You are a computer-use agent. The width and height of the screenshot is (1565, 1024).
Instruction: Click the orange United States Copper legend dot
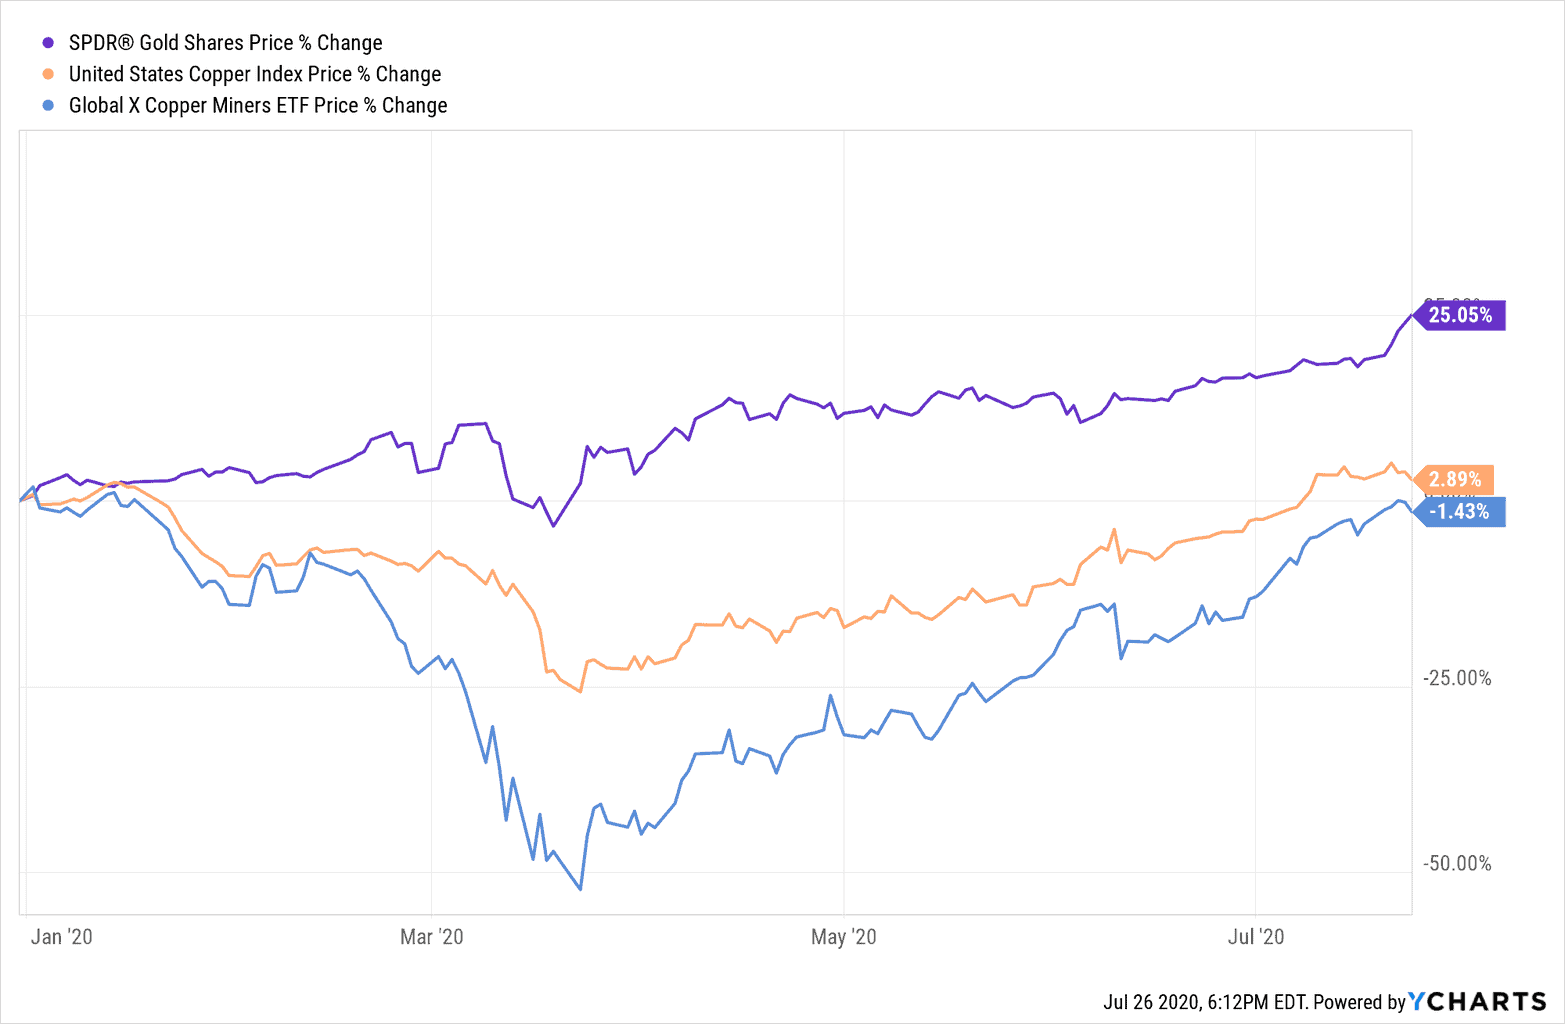click(x=48, y=74)
